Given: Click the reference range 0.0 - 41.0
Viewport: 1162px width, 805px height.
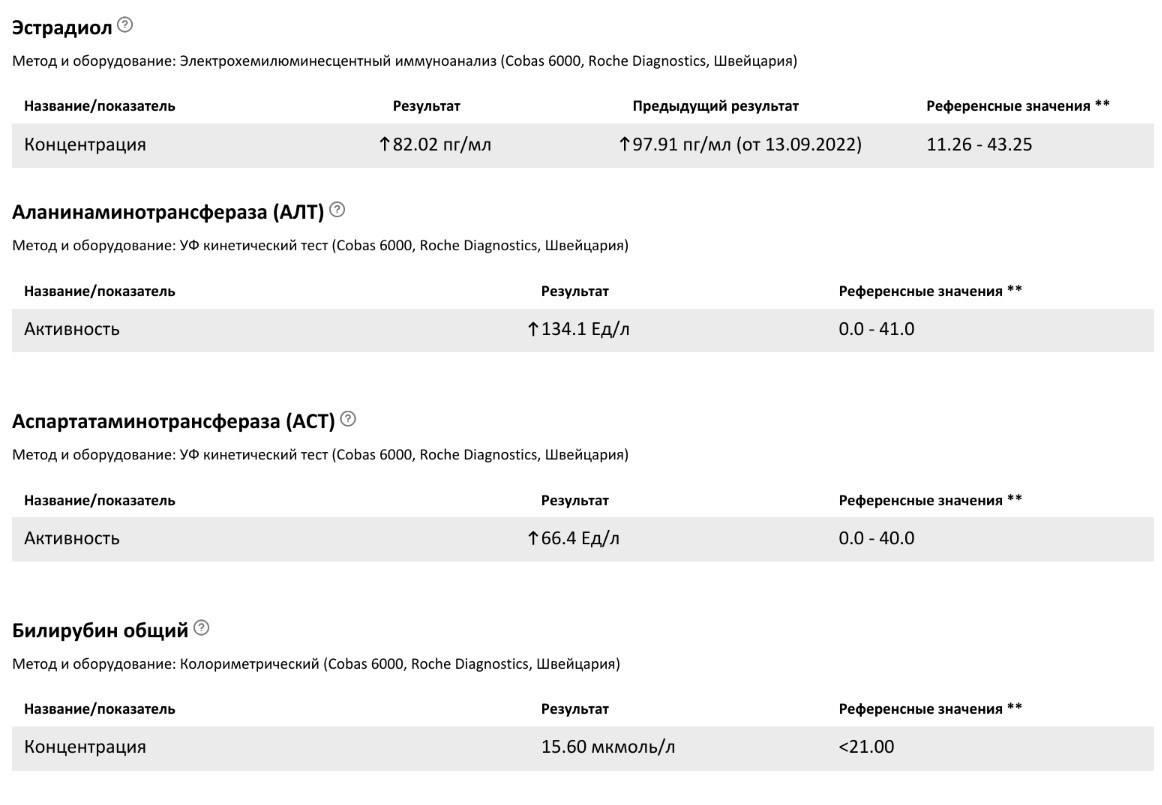Looking at the screenshot, I should (876, 329).
